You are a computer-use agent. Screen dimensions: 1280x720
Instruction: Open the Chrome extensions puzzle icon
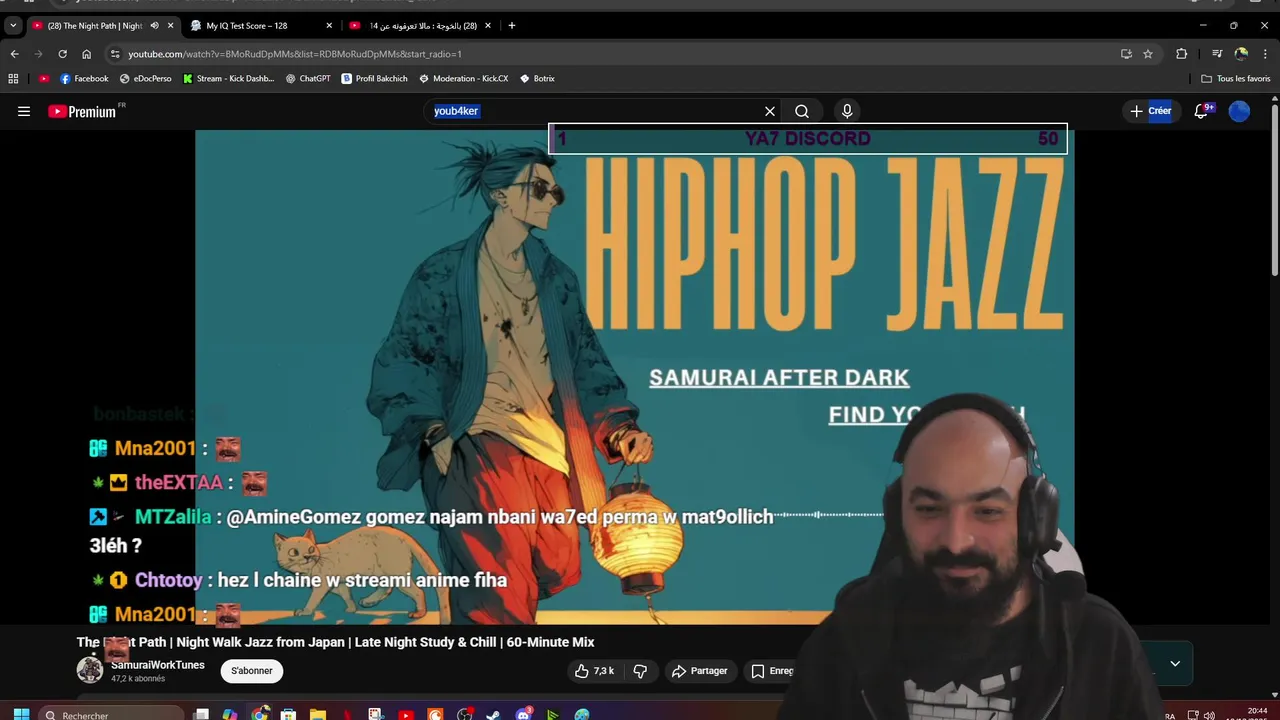(x=1181, y=54)
